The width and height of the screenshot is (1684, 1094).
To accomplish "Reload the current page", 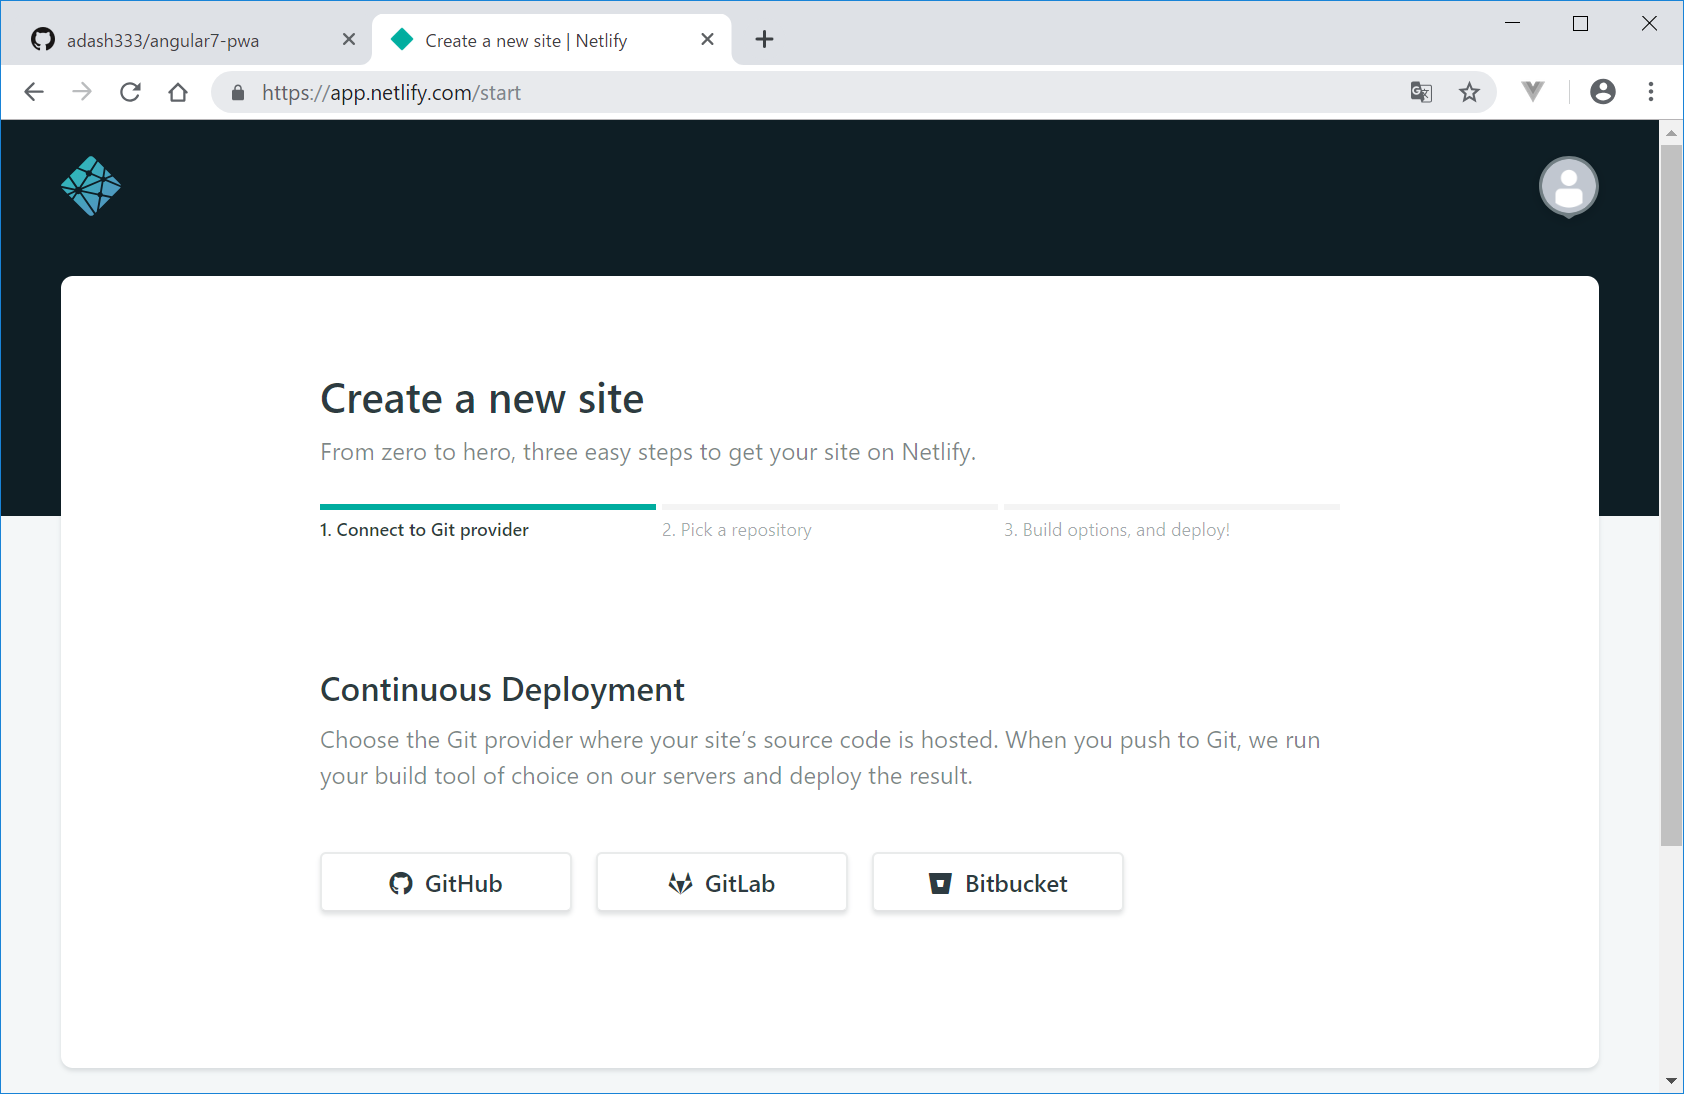I will (130, 92).
